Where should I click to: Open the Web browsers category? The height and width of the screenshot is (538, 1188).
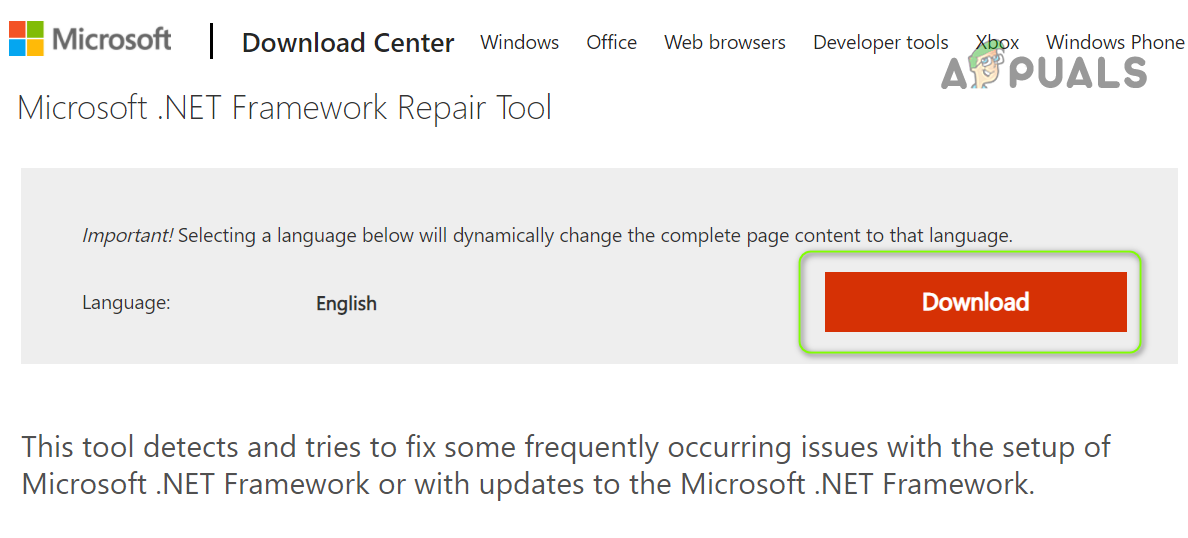coord(724,42)
